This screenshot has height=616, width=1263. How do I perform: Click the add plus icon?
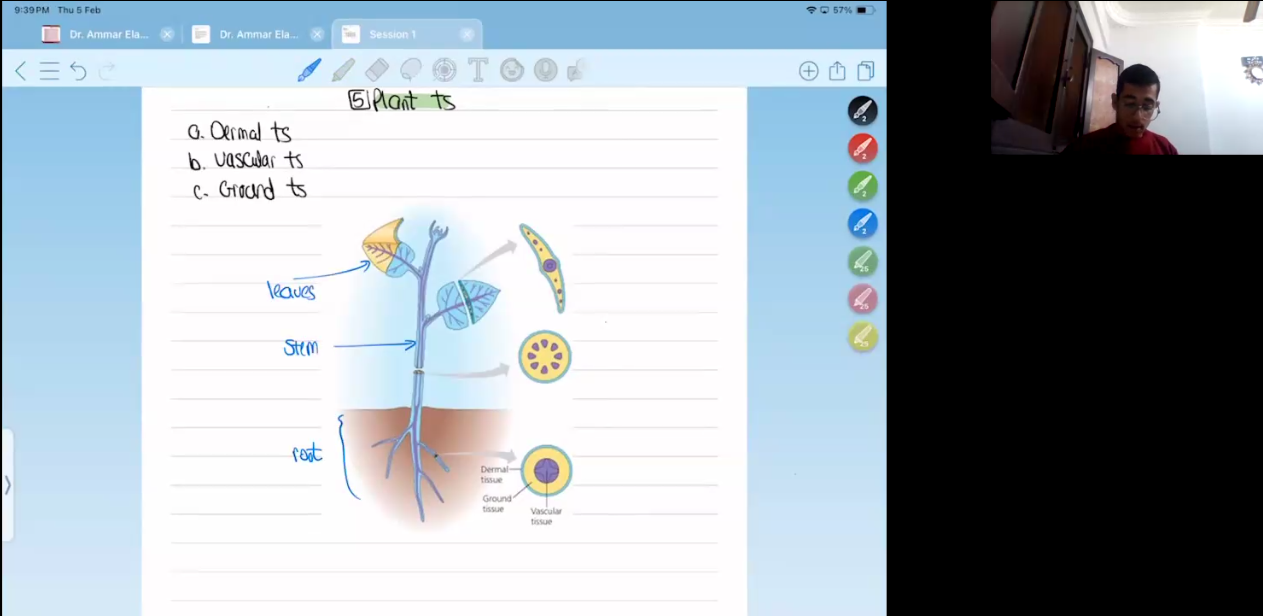[x=808, y=71]
